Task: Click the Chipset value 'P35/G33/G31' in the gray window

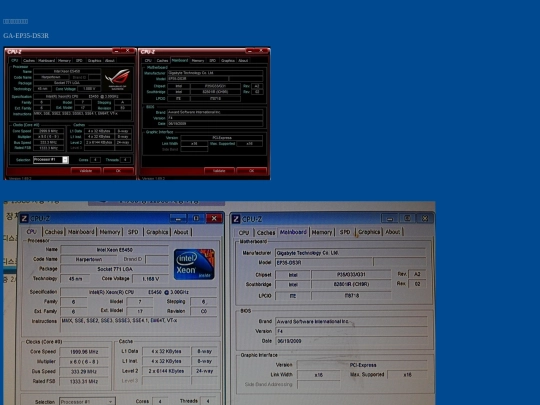Action: pyautogui.click(x=351, y=274)
